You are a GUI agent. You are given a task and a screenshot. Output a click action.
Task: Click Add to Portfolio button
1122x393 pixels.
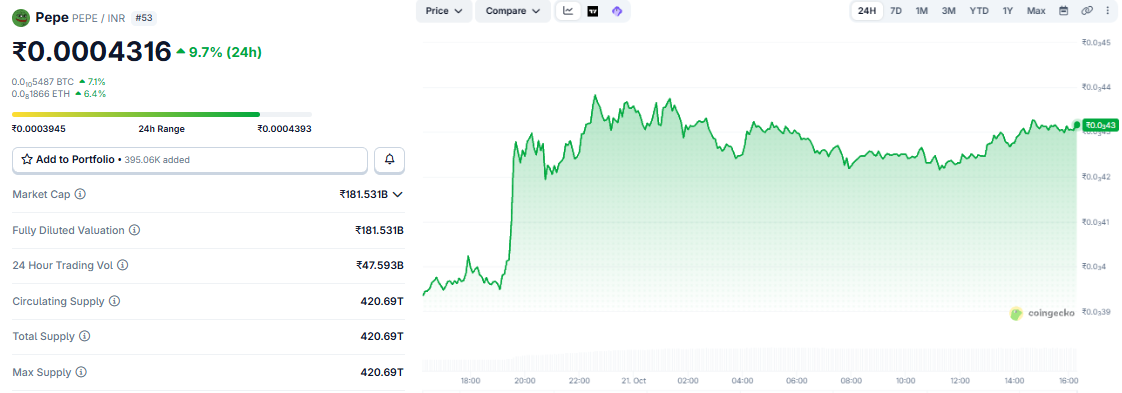click(190, 160)
